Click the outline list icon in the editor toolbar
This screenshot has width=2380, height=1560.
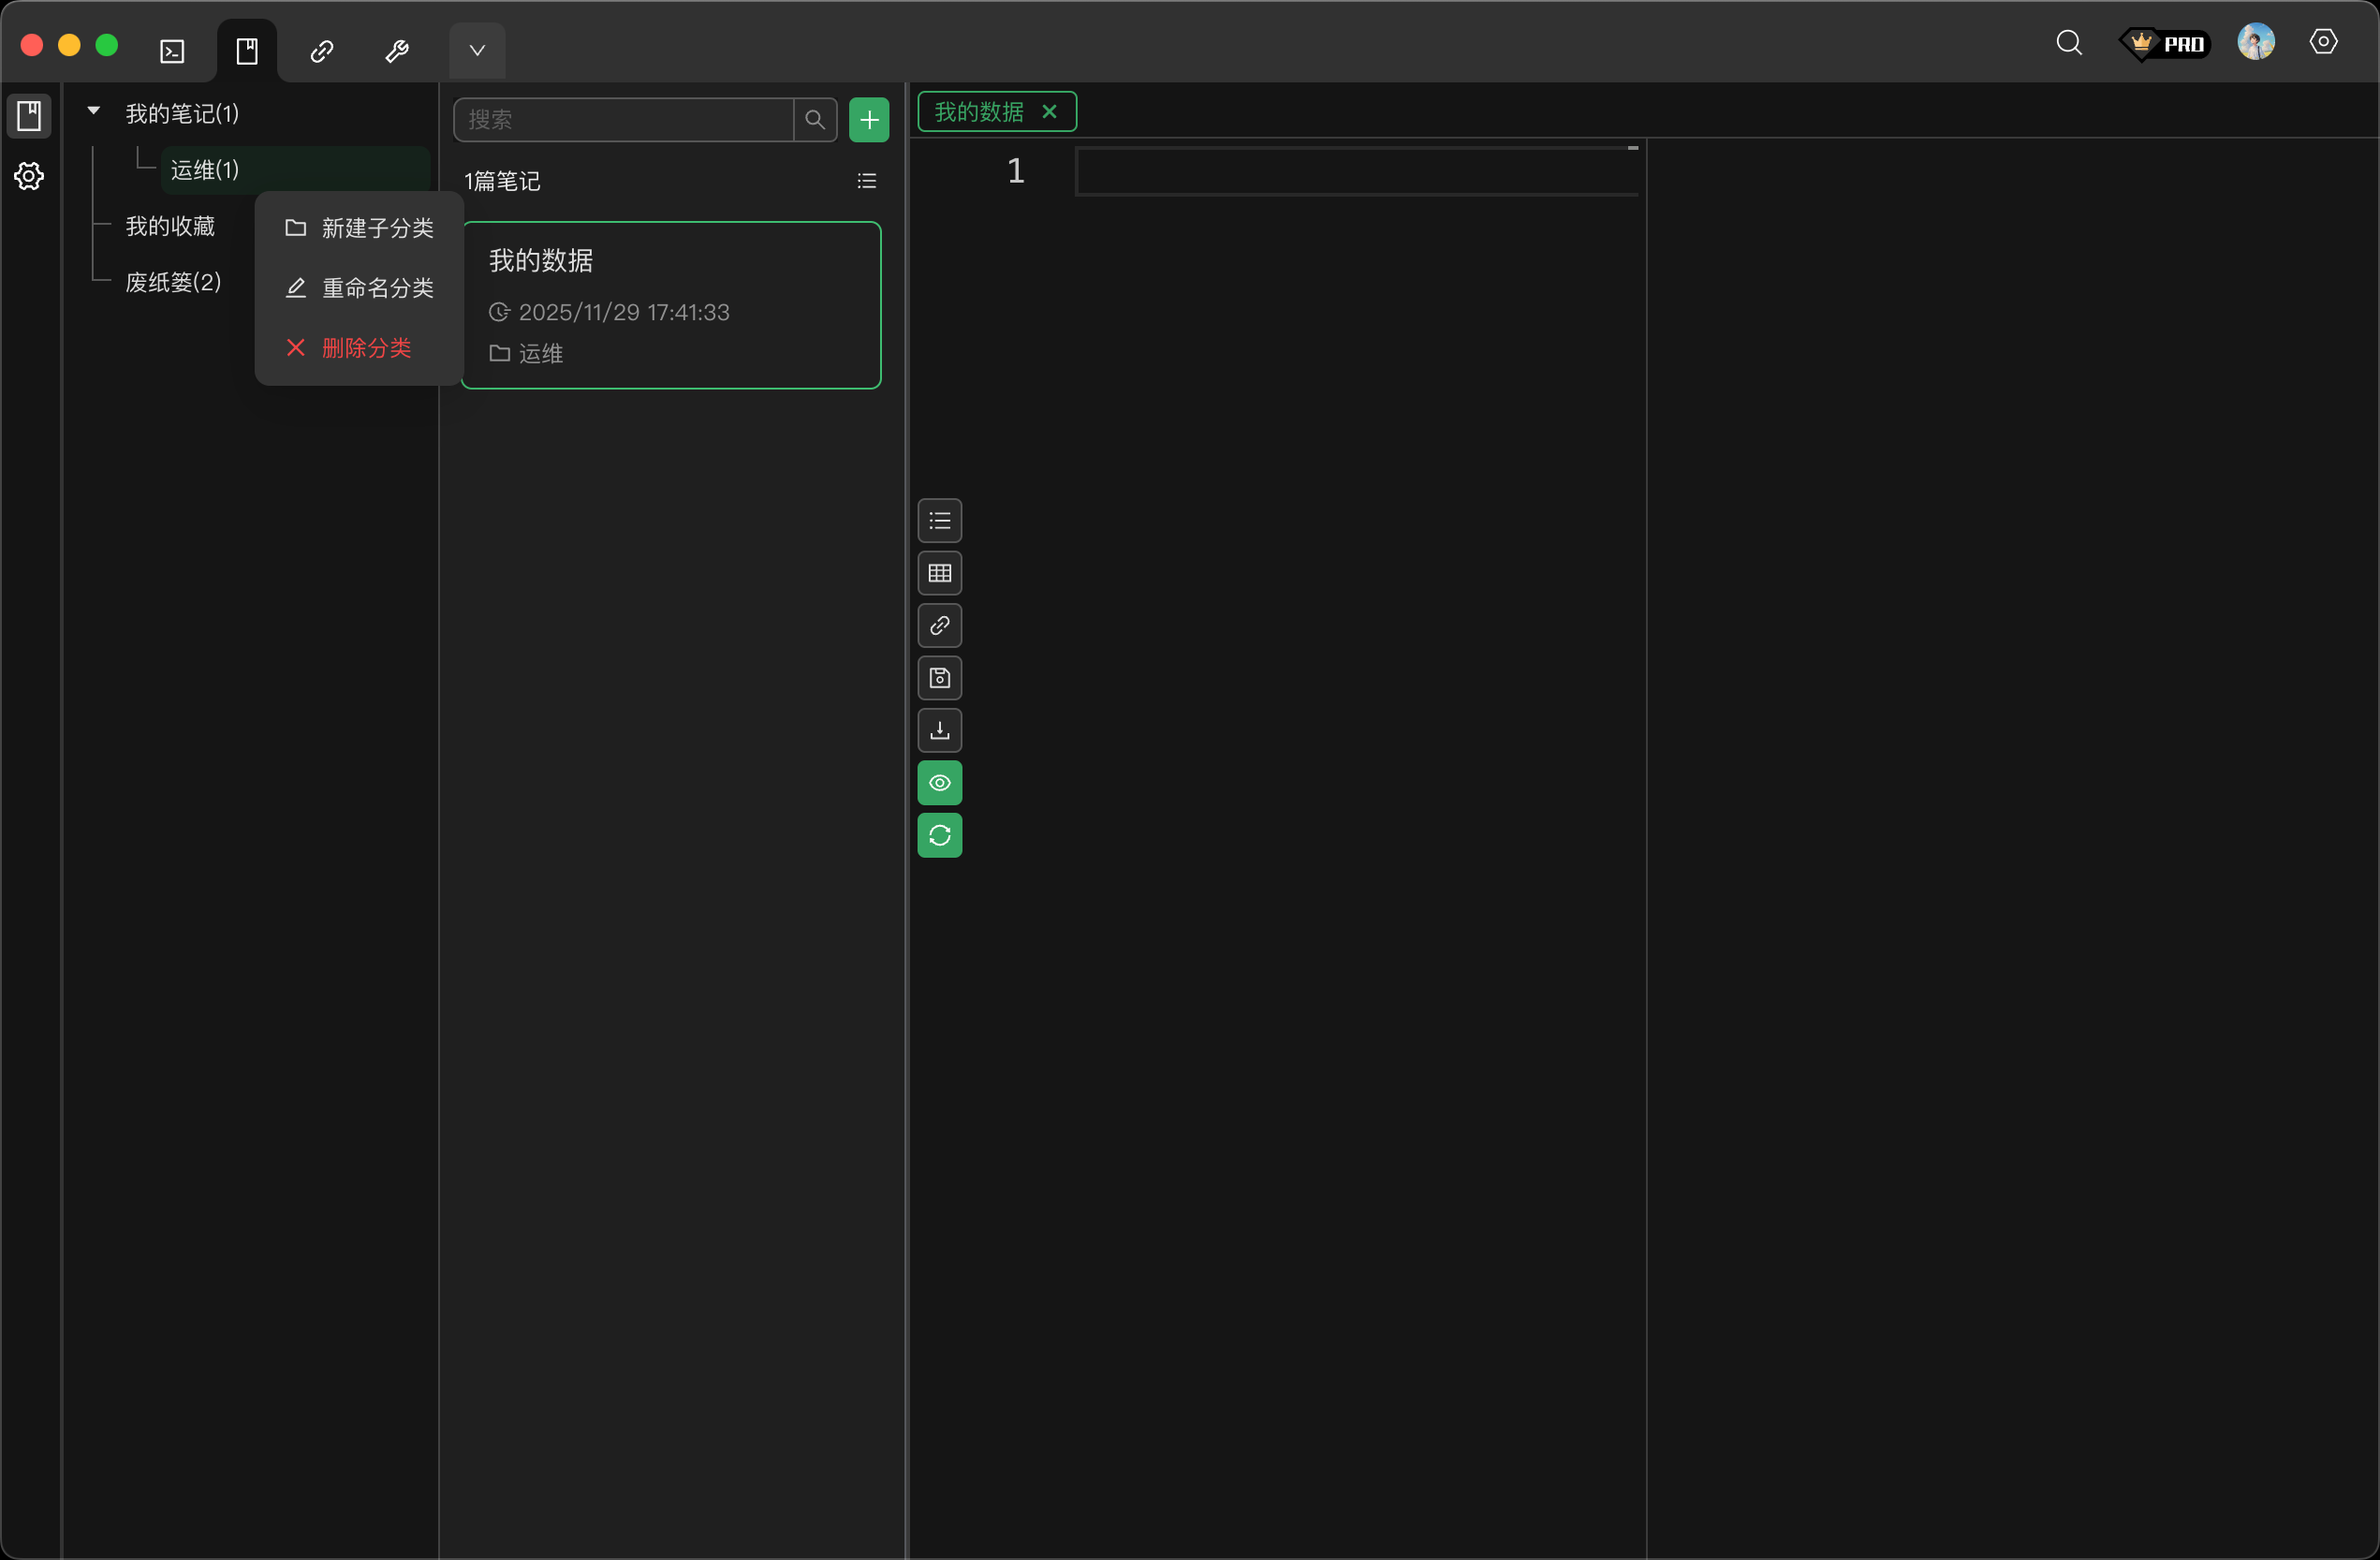pyautogui.click(x=939, y=521)
